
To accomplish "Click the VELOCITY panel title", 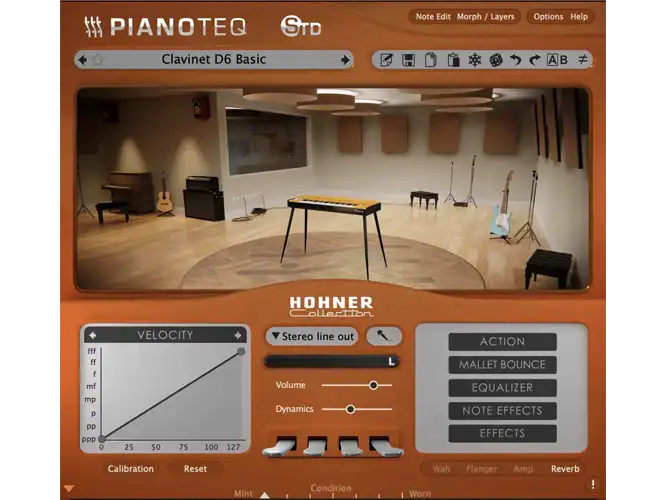I will pyautogui.click(x=165, y=335).
